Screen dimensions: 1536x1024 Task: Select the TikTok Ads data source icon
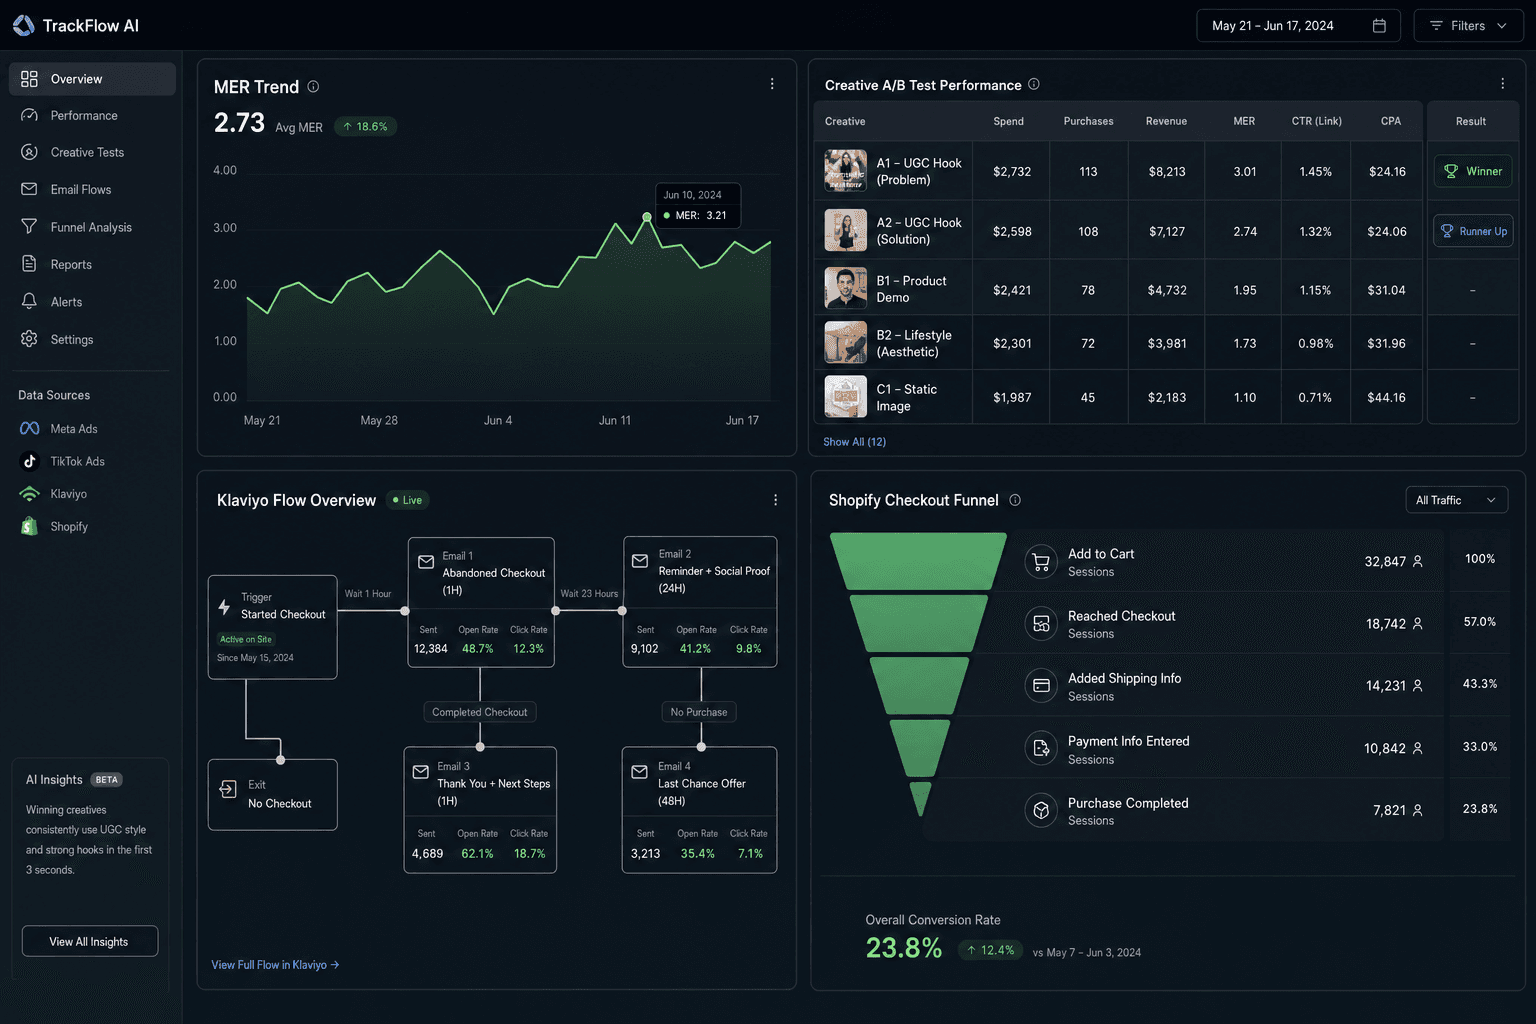click(x=29, y=461)
